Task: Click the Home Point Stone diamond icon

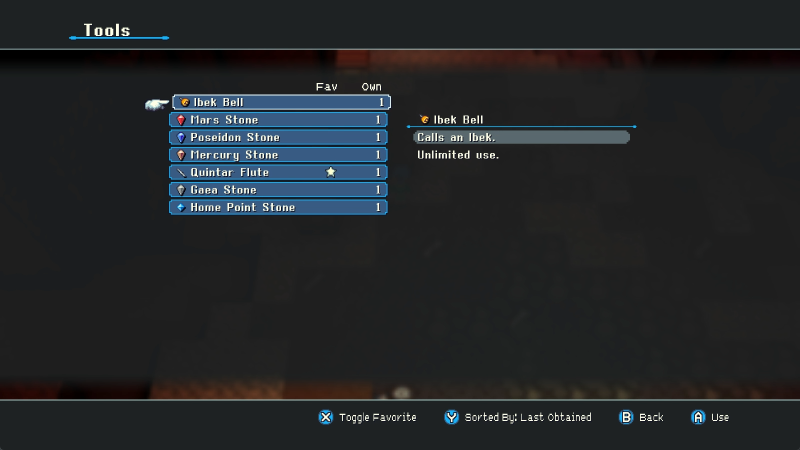Action: point(181,208)
